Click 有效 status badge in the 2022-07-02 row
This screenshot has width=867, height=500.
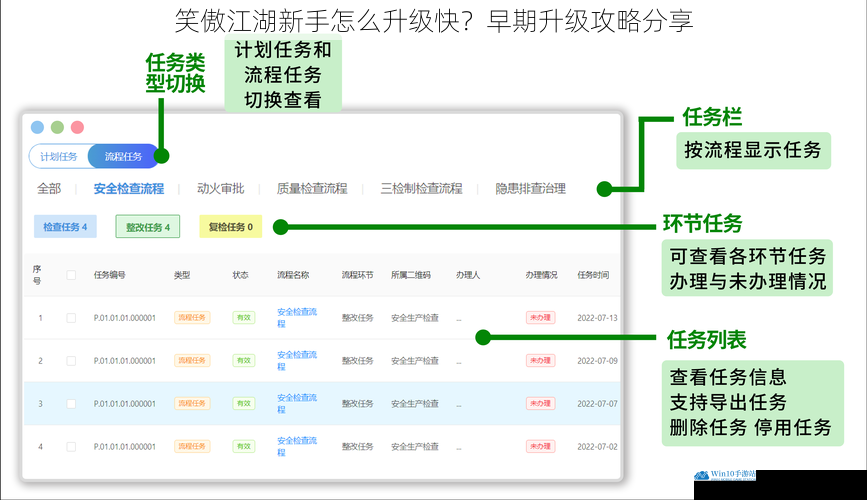point(244,446)
